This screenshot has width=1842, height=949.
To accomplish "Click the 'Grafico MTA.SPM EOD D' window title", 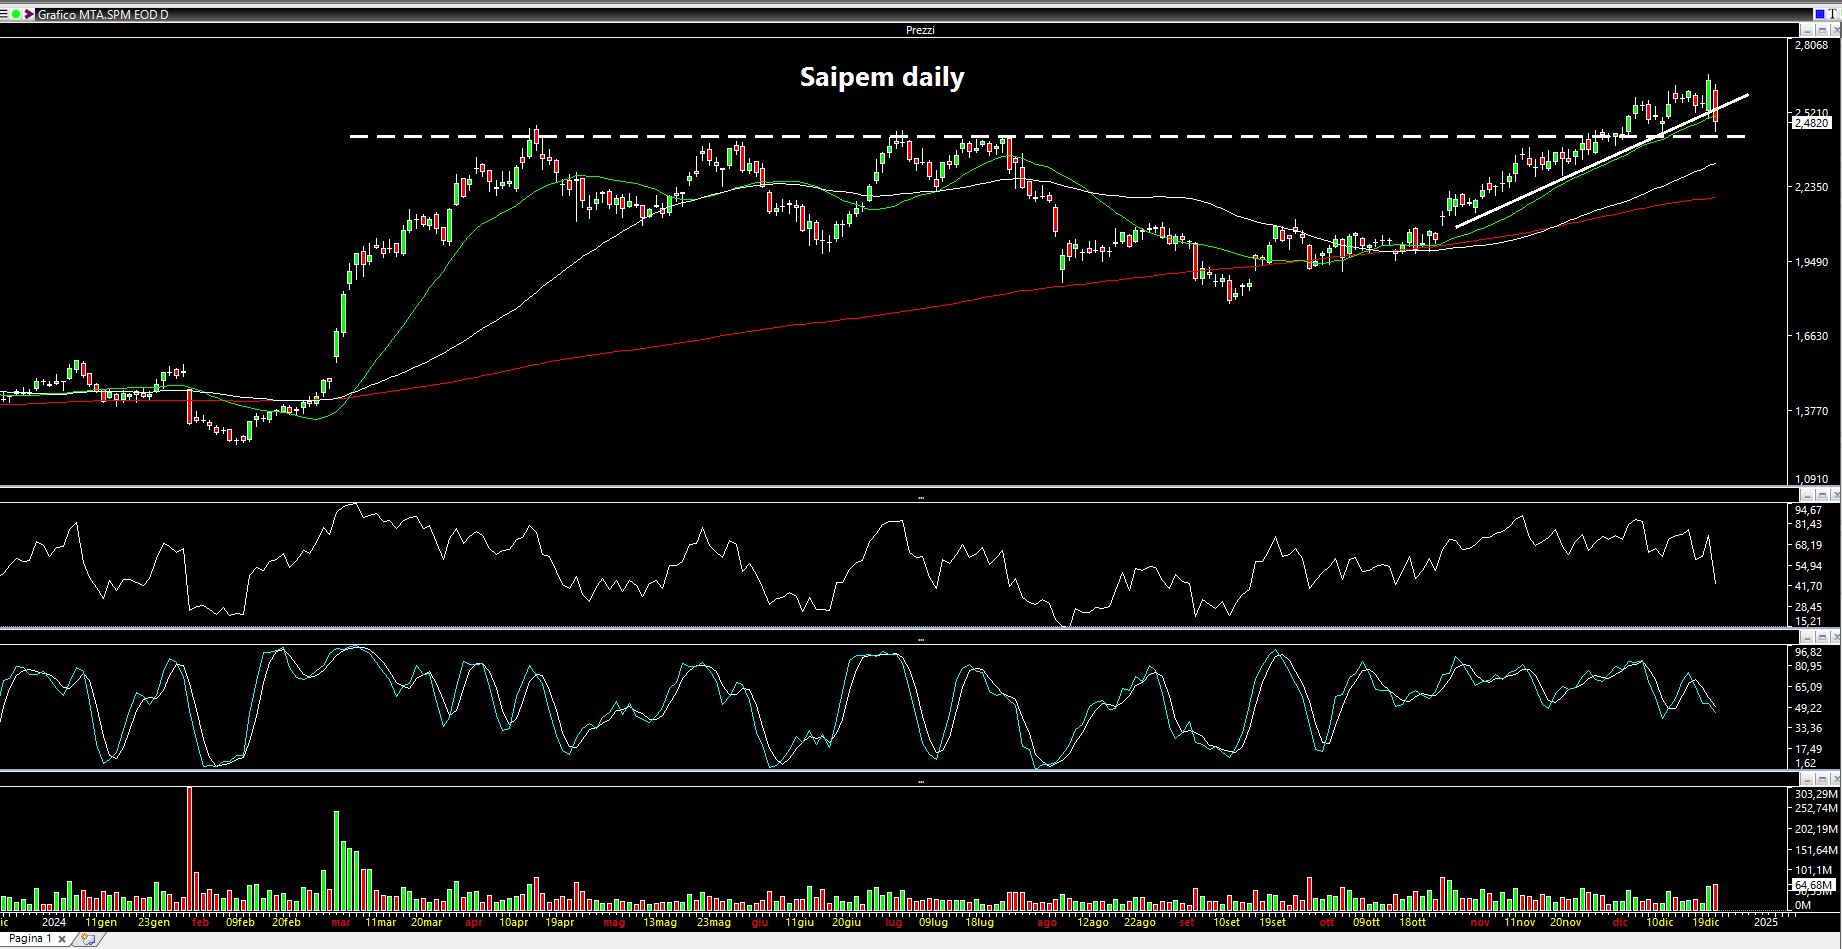I will [x=103, y=15].
